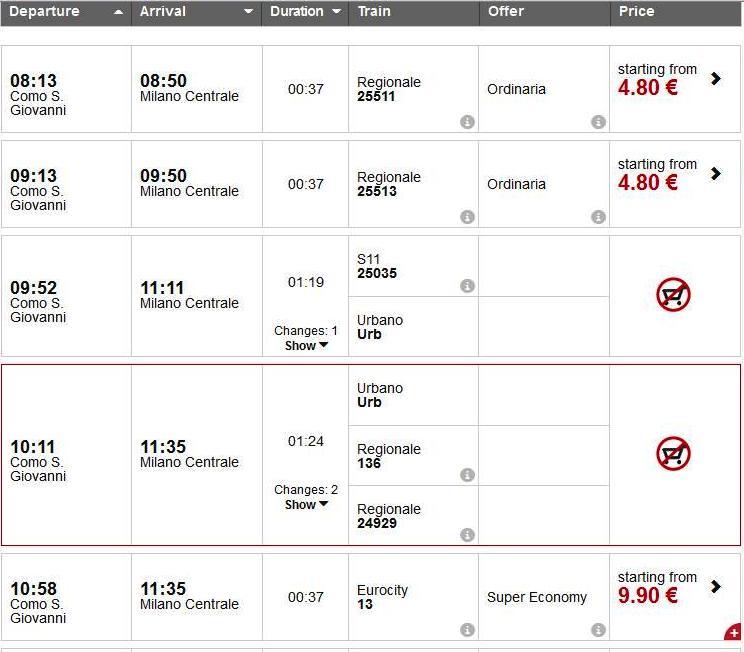This screenshot has height=652, width=744.
Task: Sort results by Duration column
Action: tap(305, 12)
